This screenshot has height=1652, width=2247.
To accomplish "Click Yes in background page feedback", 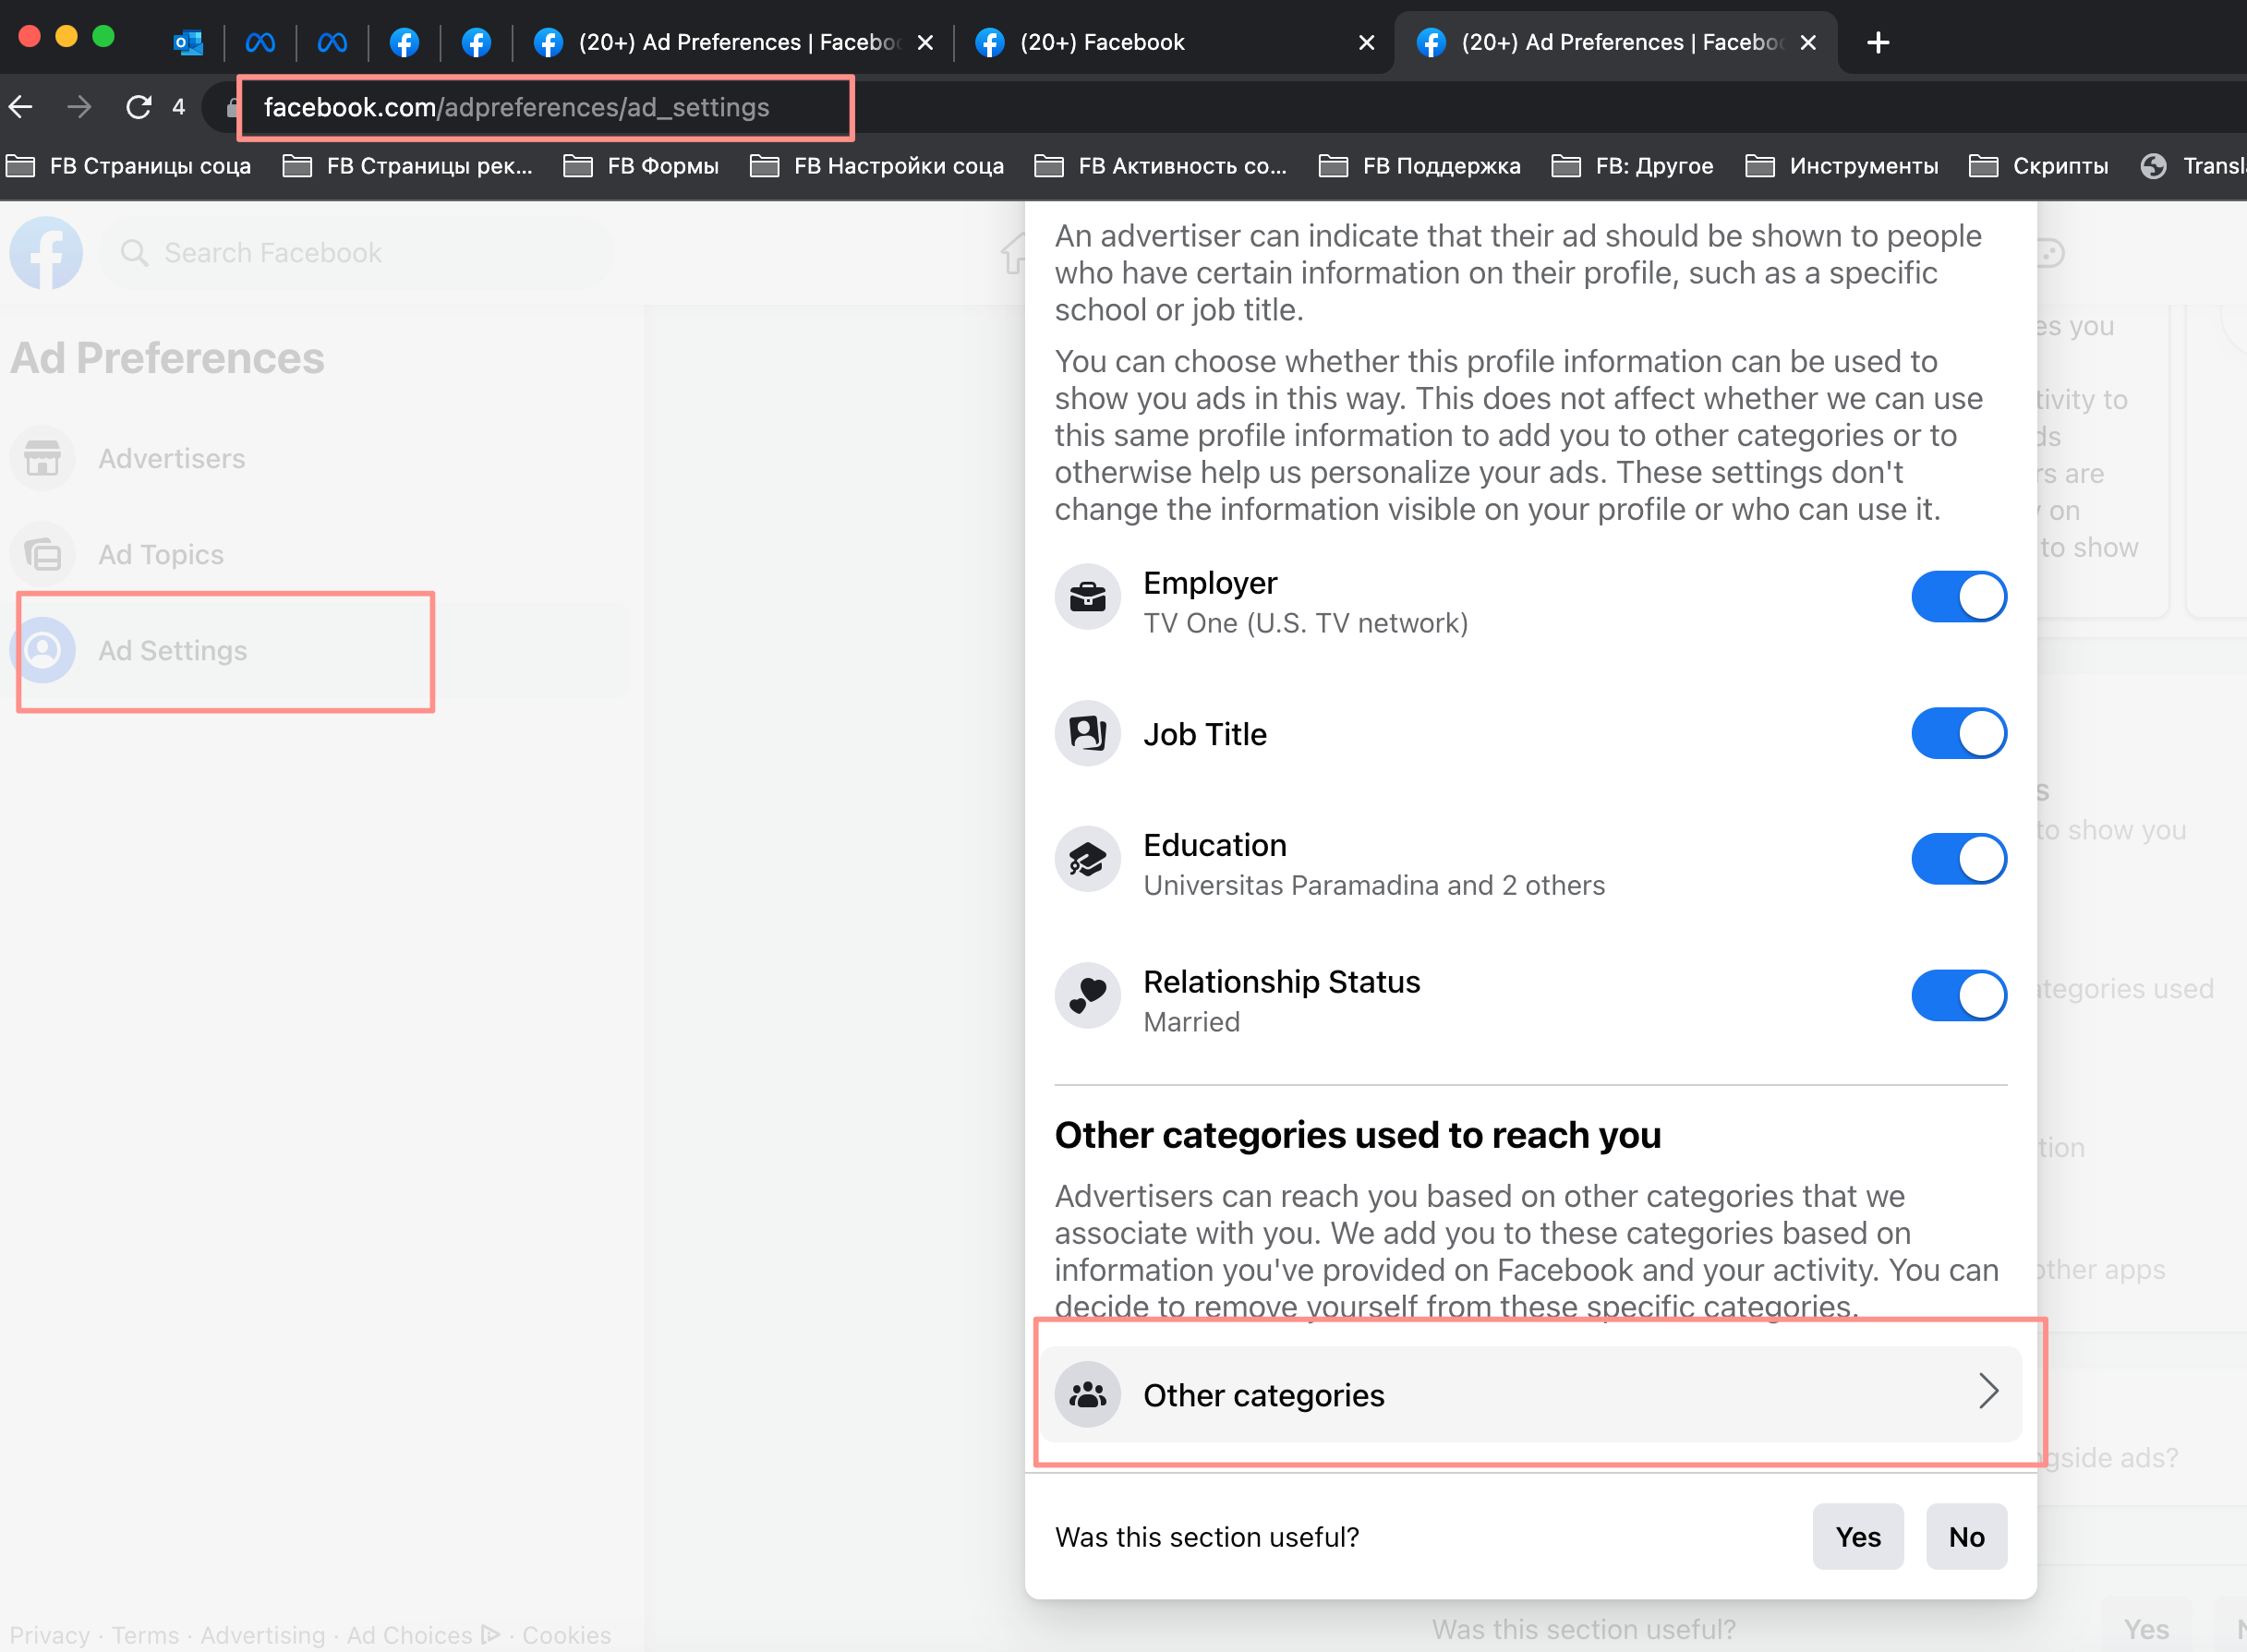I will click(x=2146, y=1629).
